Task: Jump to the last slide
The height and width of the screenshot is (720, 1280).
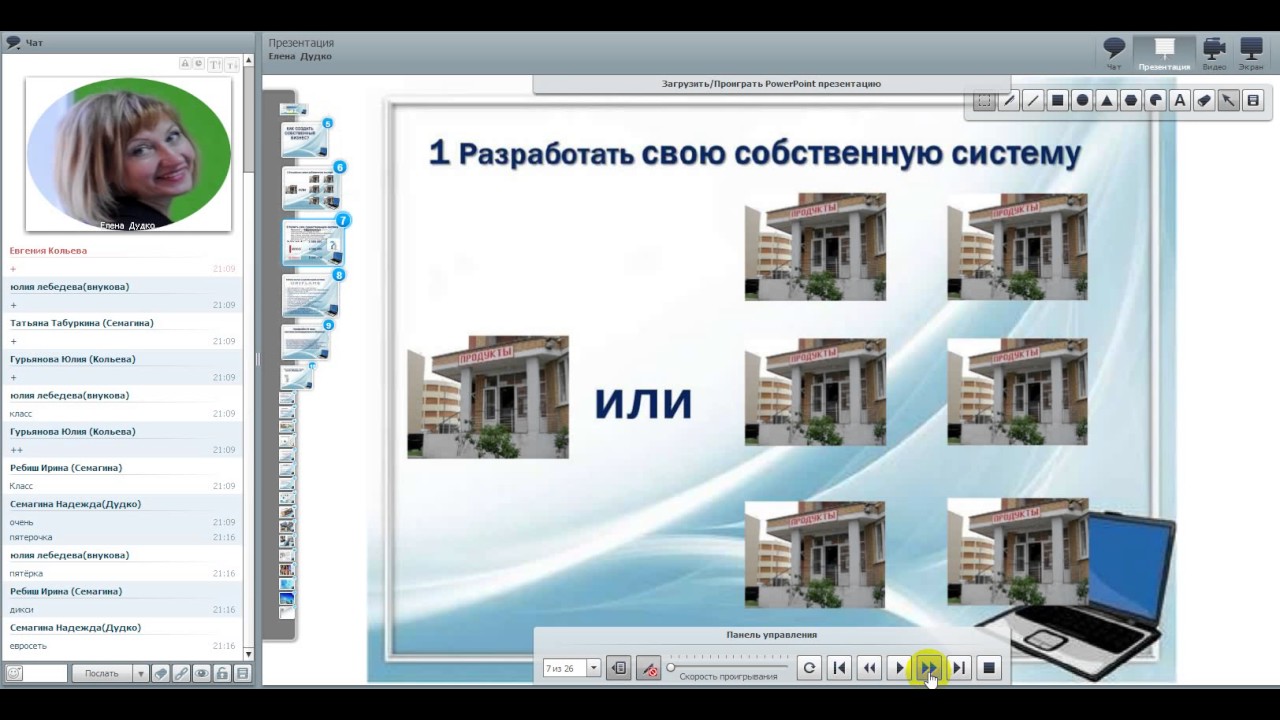Action: coord(959,668)
